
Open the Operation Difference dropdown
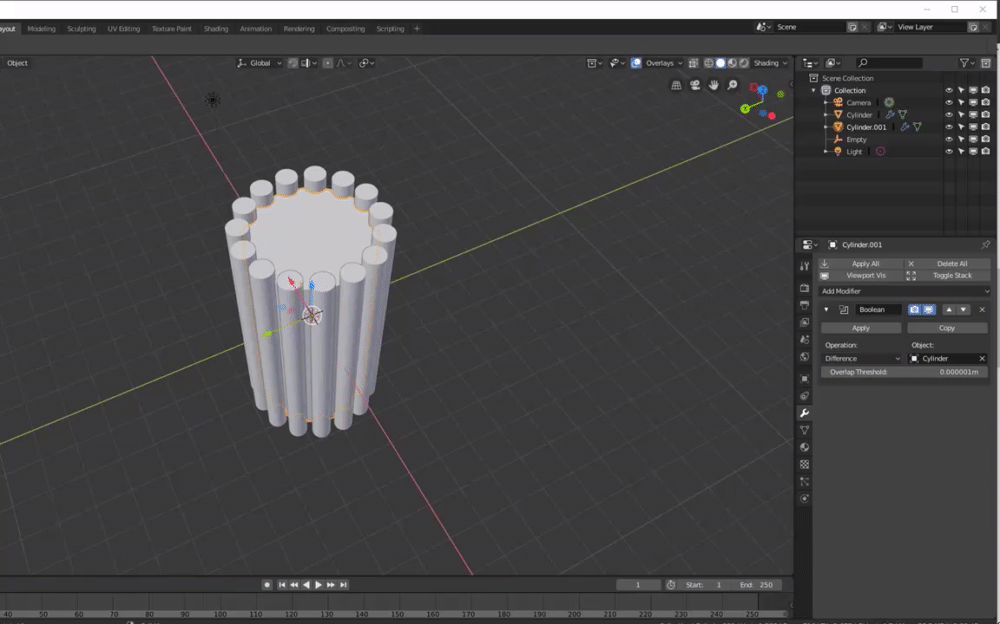click(861, 358)
